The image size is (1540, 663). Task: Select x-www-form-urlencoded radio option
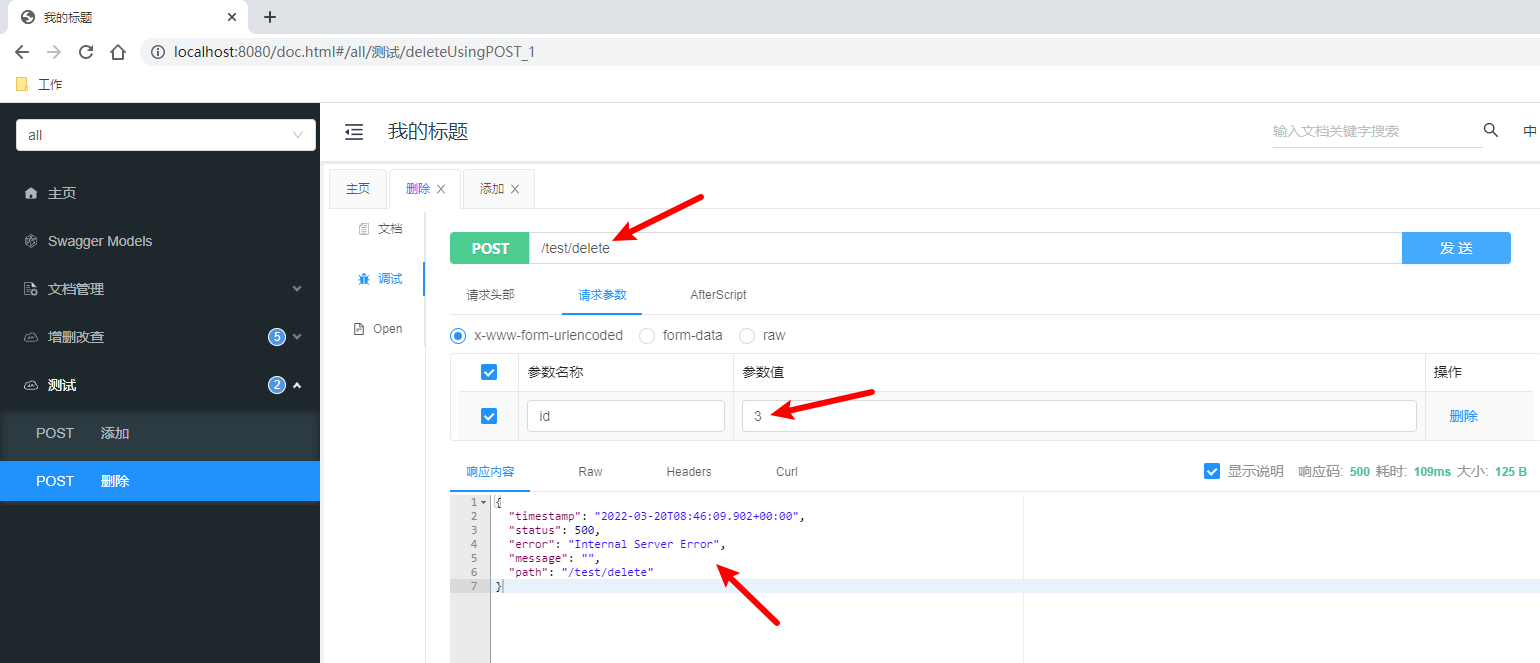coord(458,336)
